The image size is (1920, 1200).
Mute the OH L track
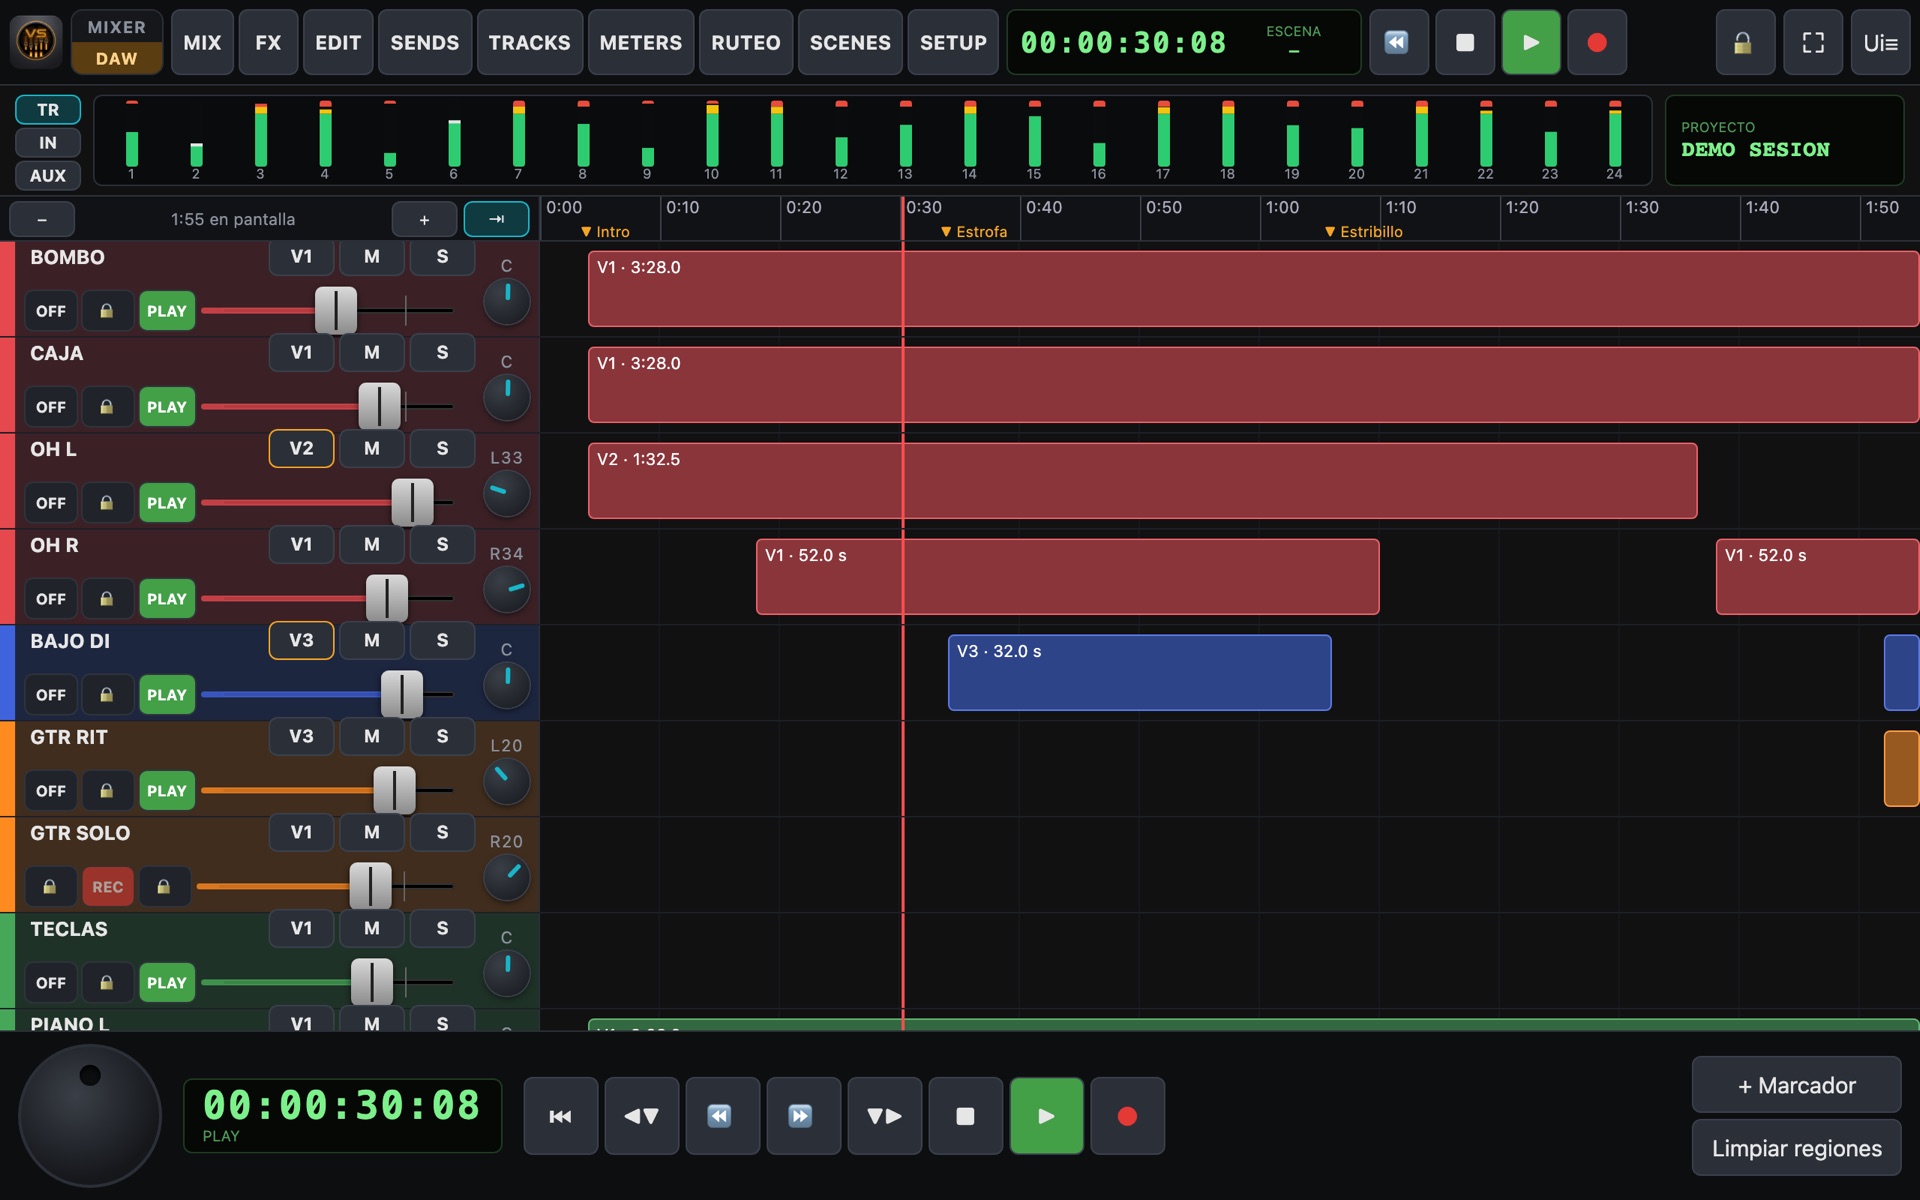(x=372, y=449)
